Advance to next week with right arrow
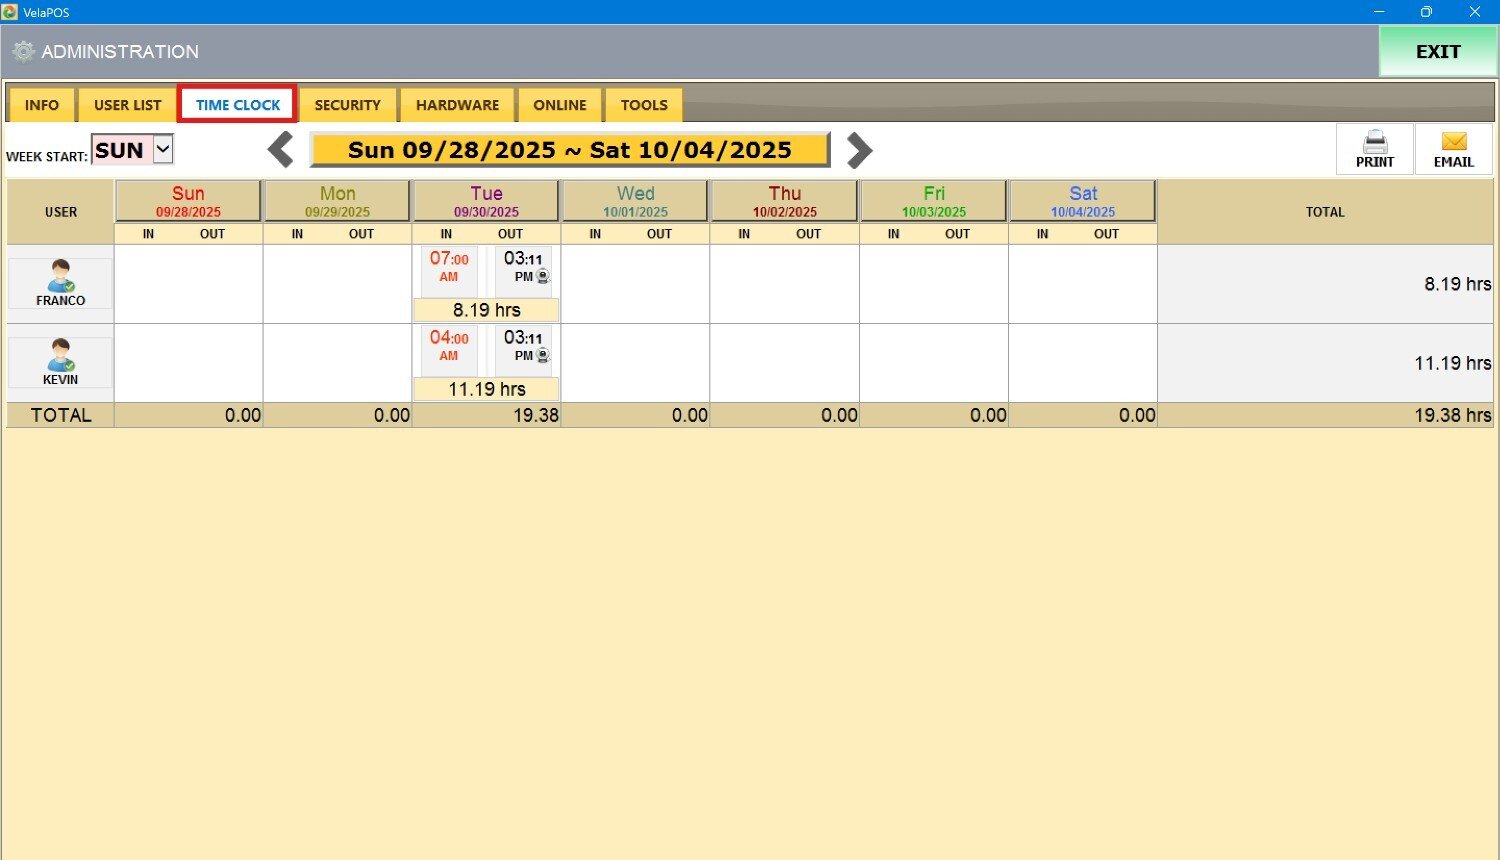This screenshot has height=860, width=1500. pyautogui.click(x=859, y=150)
